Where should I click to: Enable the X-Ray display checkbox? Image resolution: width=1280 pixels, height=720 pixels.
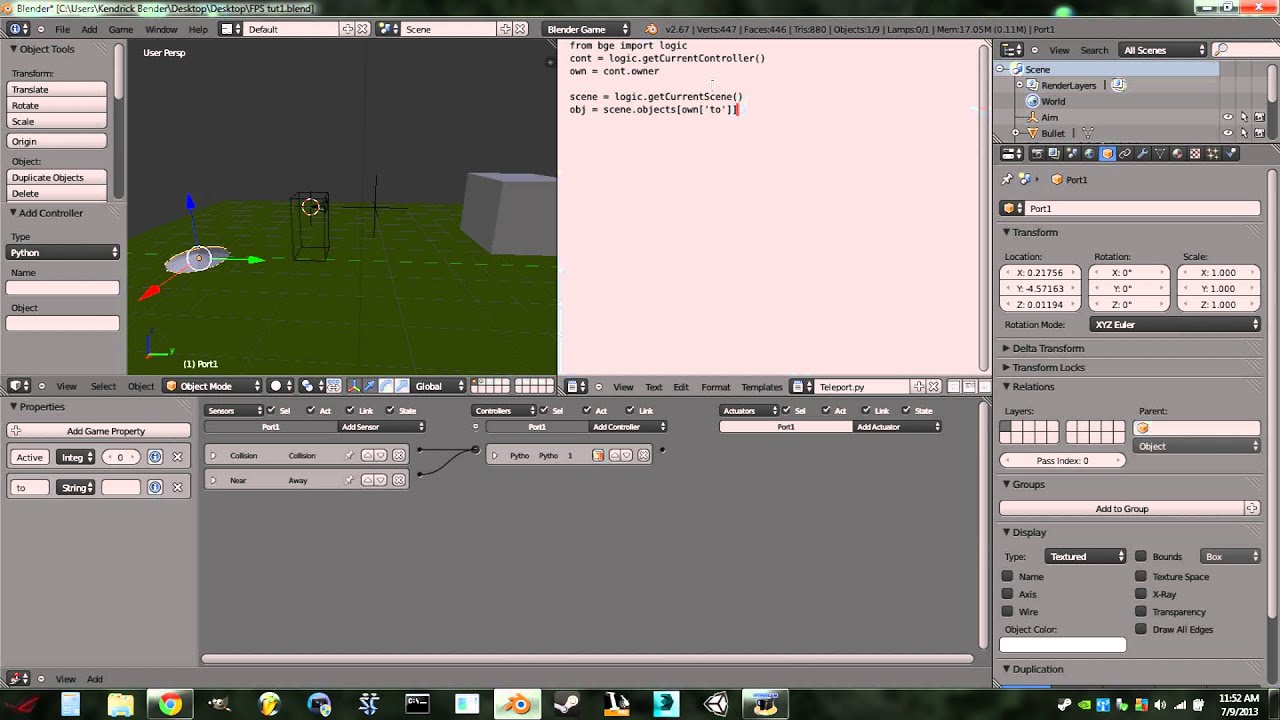tap(1141, 594)
